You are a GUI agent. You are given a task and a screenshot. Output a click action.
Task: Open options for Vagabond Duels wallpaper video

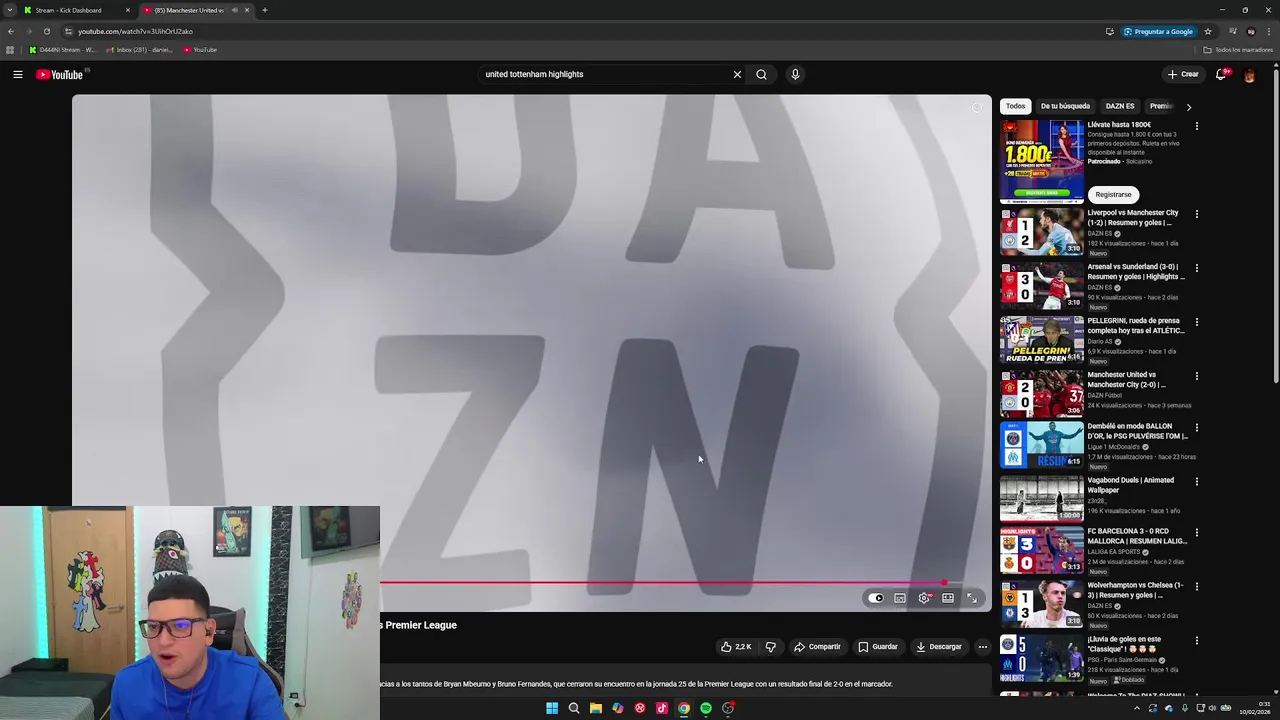pos(1196,481)
